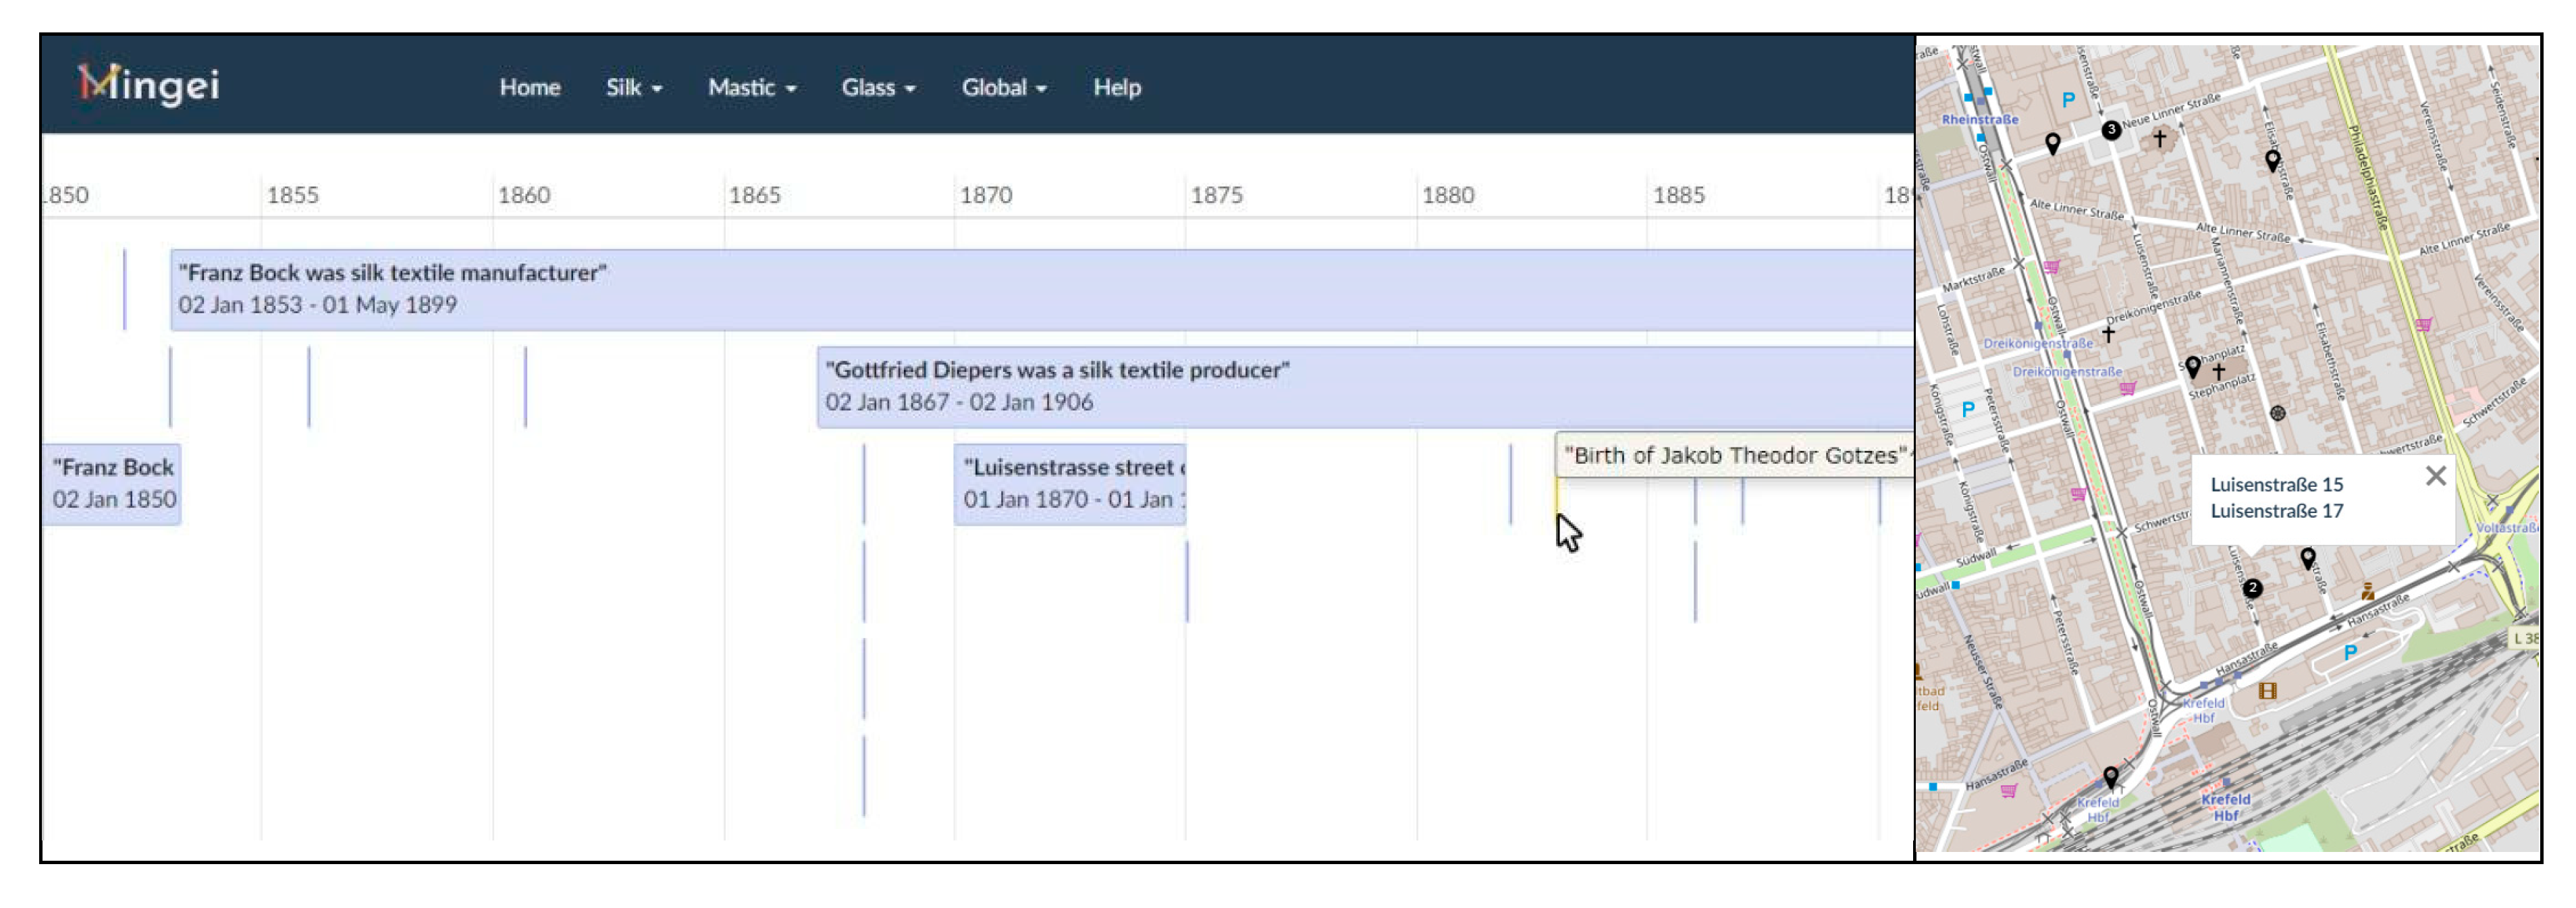The image size is (2576, 908).
Task: Expand the Mastic dropdown menu
Action: click(751, 88)
